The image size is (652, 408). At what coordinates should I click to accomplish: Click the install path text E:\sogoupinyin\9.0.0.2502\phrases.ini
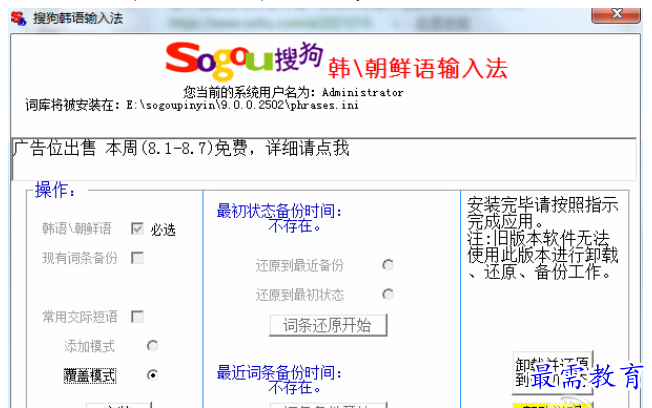click(x=242, y=105)
